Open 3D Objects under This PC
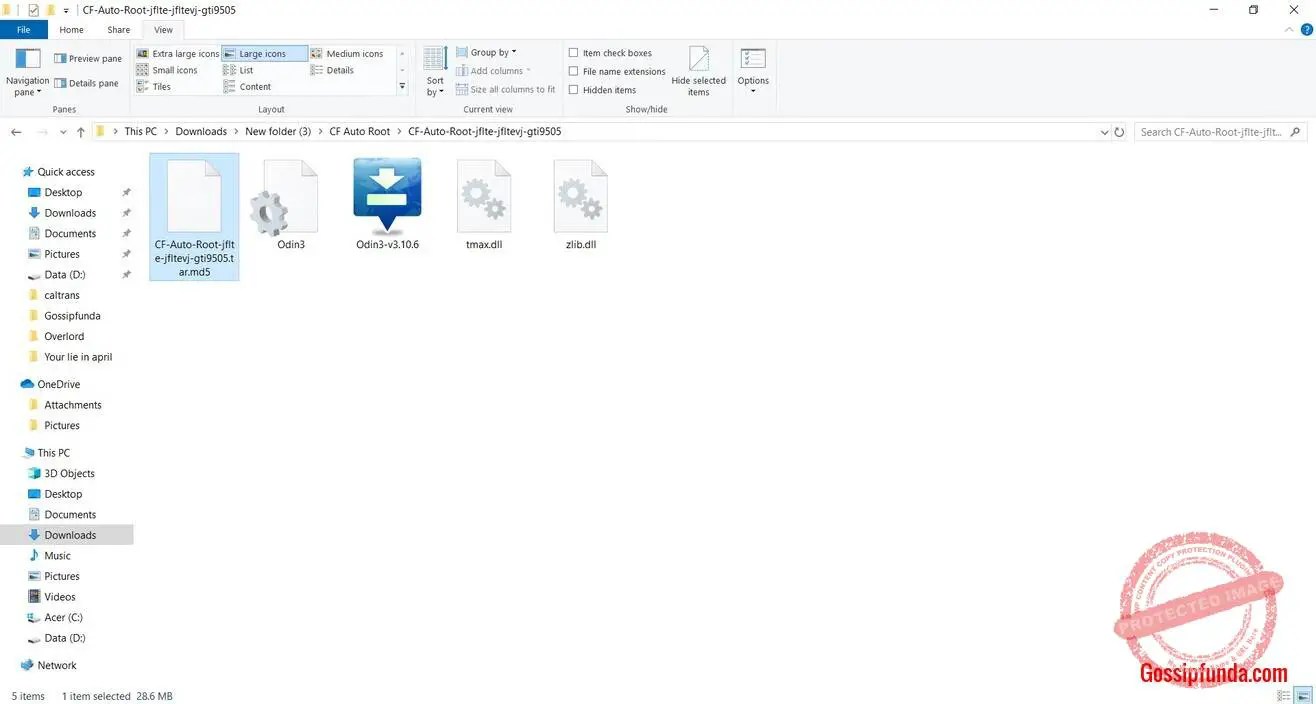 [x=69, y=473]
